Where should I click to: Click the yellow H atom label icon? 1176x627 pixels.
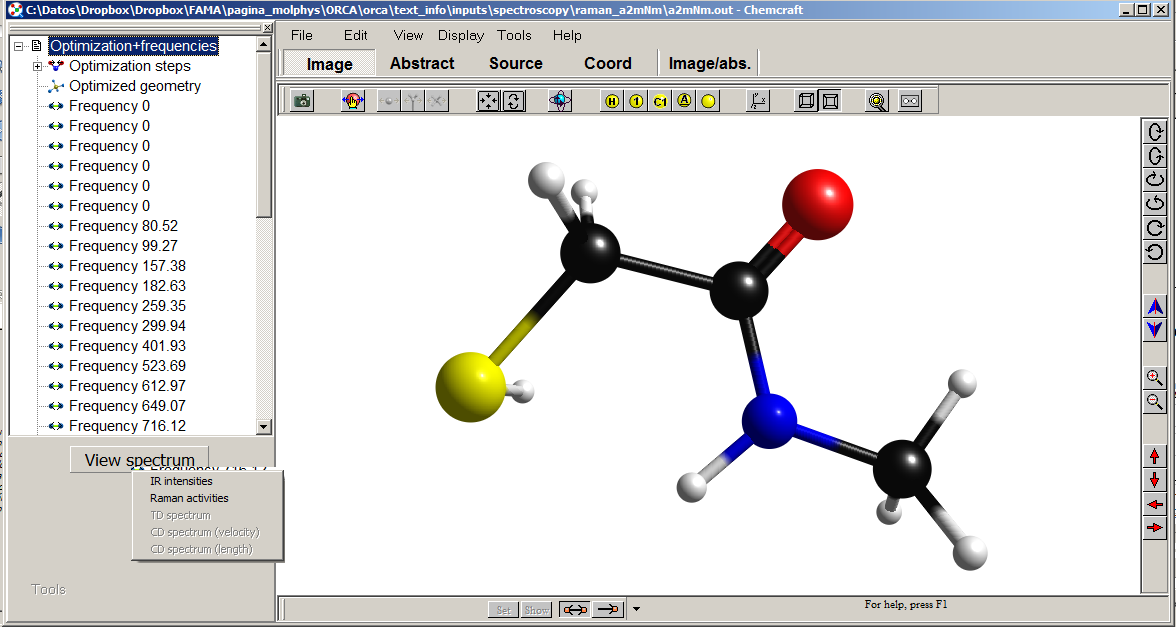tap(612, 100)
